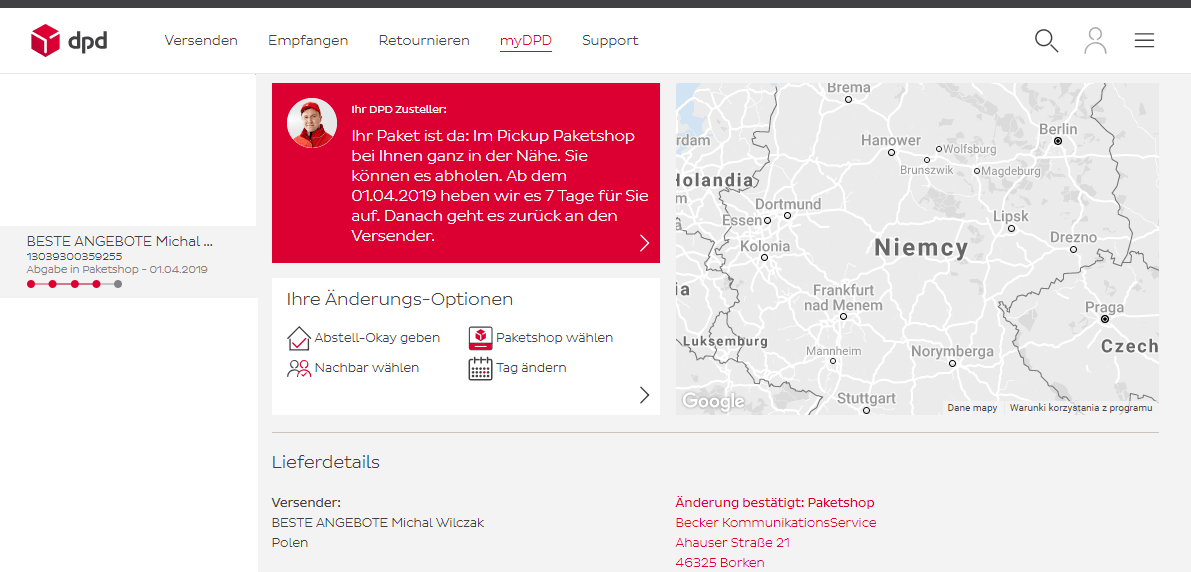
Task: Open the Warunki korzystania z programu link
Action: coord(1080,408)
